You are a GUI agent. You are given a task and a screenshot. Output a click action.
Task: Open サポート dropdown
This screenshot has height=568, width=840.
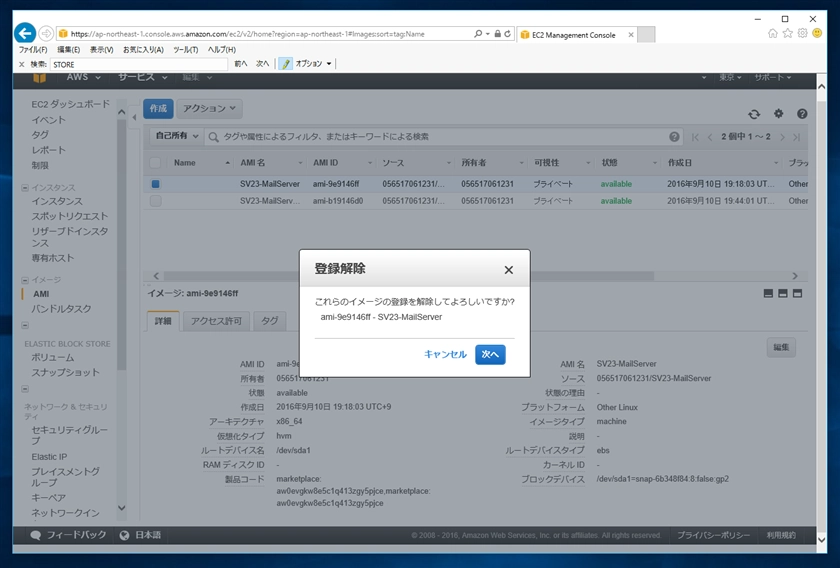pyautogui.click(x=772, y=78)
